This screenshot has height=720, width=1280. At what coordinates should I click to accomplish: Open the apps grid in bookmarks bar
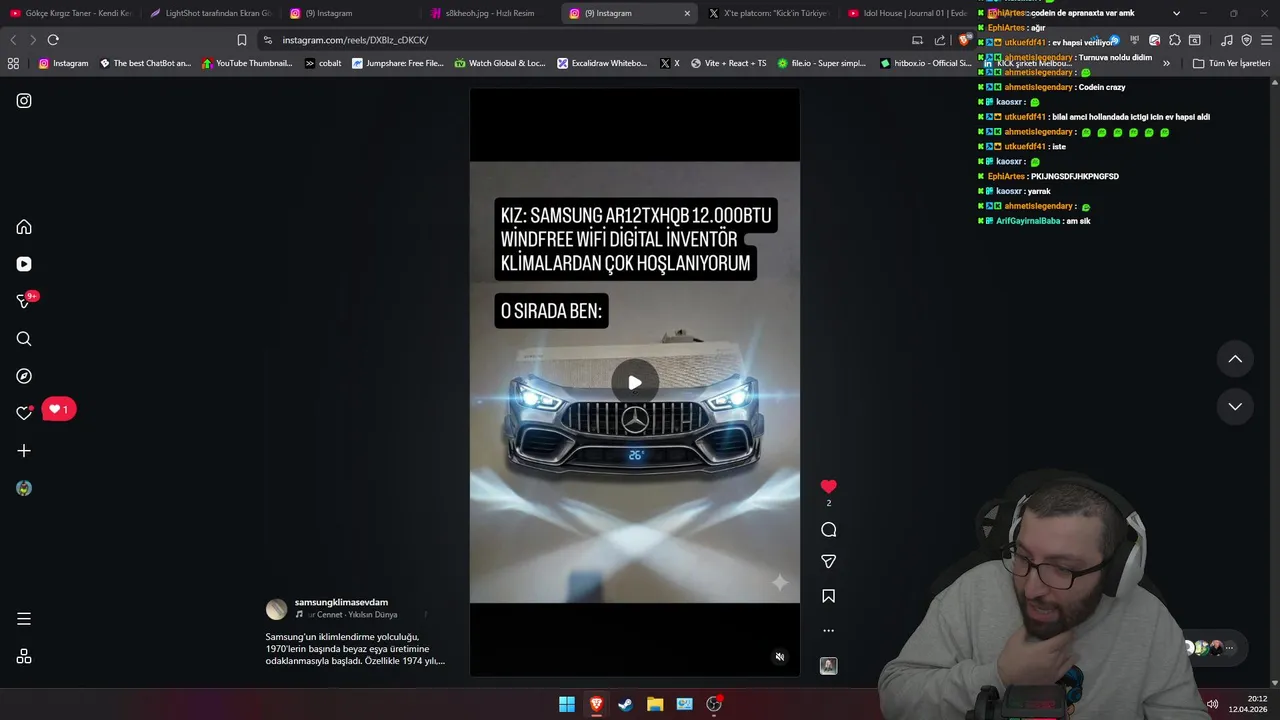click(x=13, y=63)
